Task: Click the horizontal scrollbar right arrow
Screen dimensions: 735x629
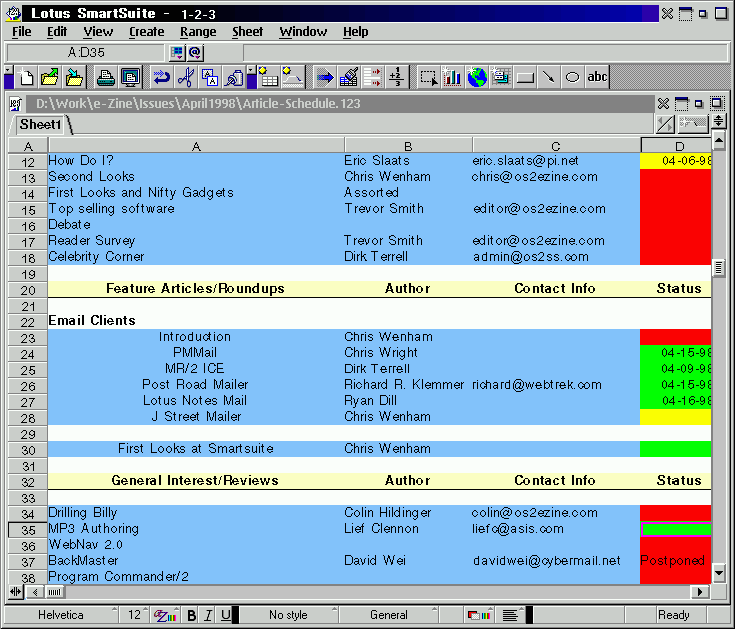Action: (x=700, y=592)
